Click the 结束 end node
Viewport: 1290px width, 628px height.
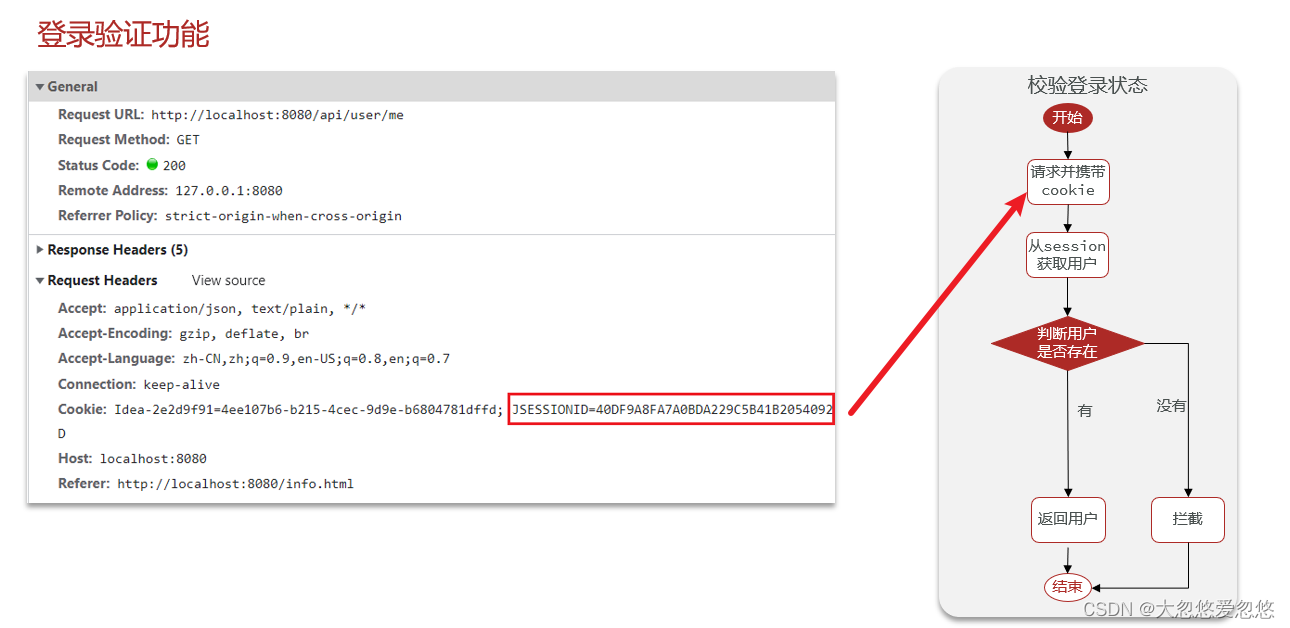(x=1068, y=587)
